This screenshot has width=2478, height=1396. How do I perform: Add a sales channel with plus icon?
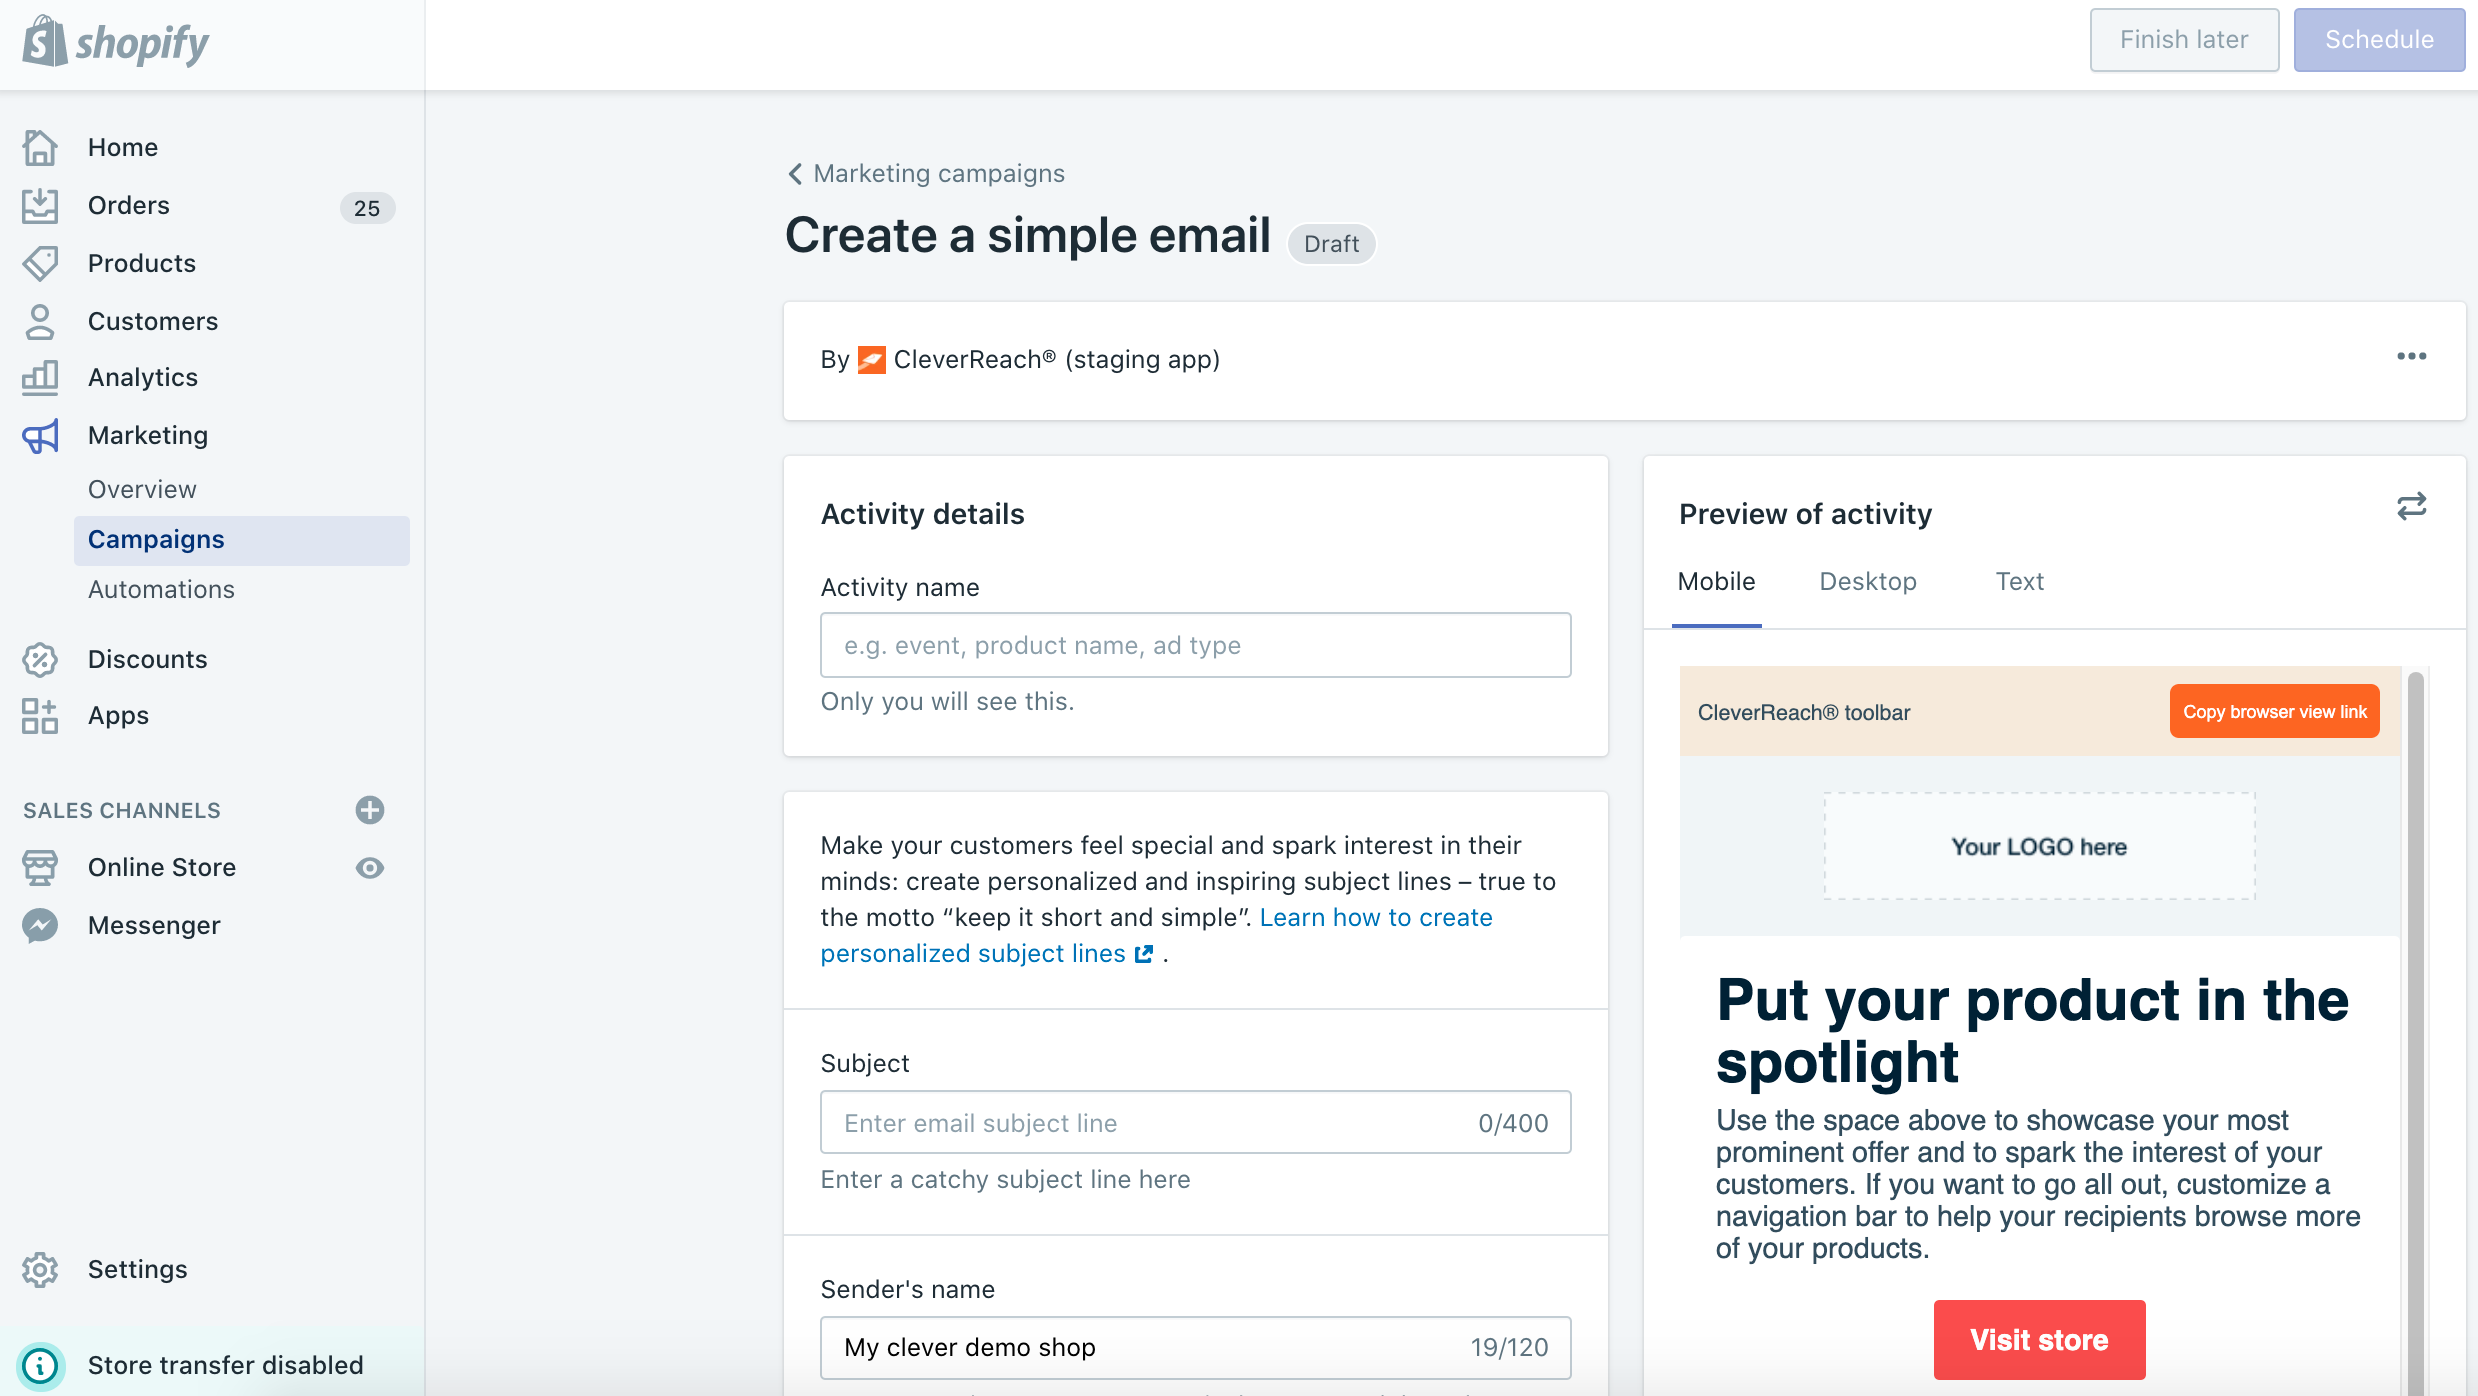pos(370,810)
